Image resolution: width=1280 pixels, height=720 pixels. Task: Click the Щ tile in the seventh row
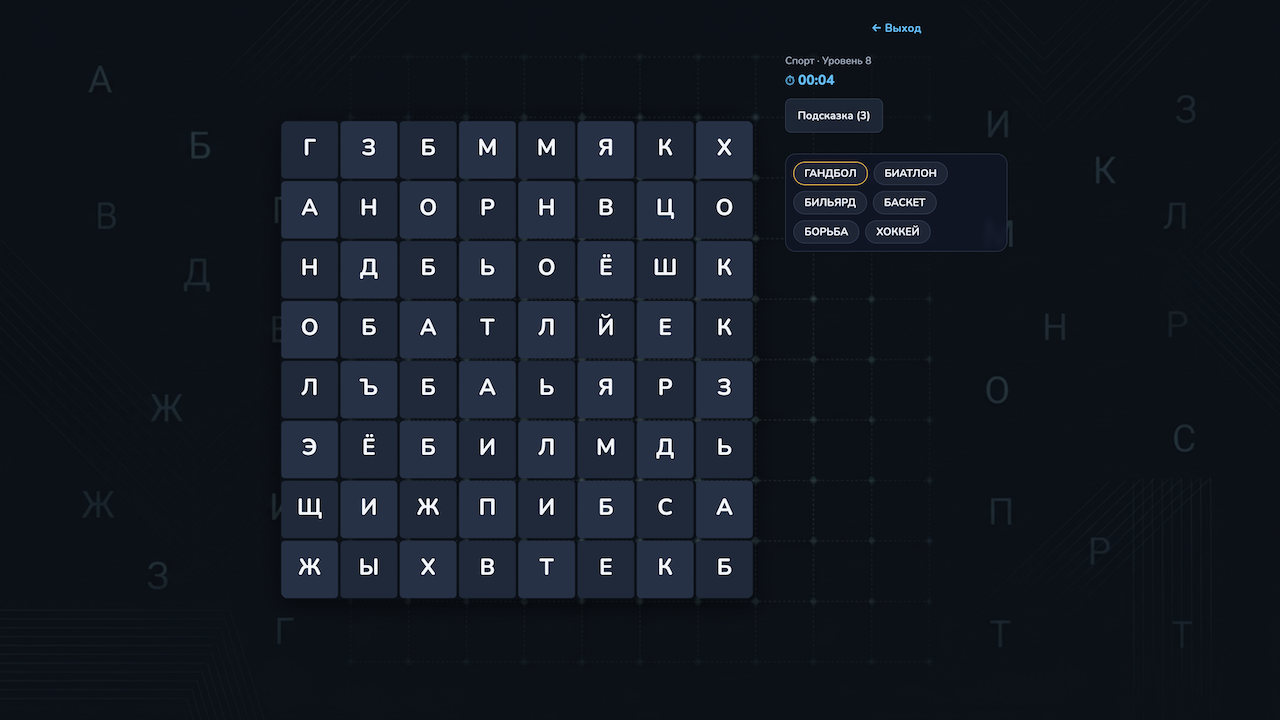tap(309, 508)
